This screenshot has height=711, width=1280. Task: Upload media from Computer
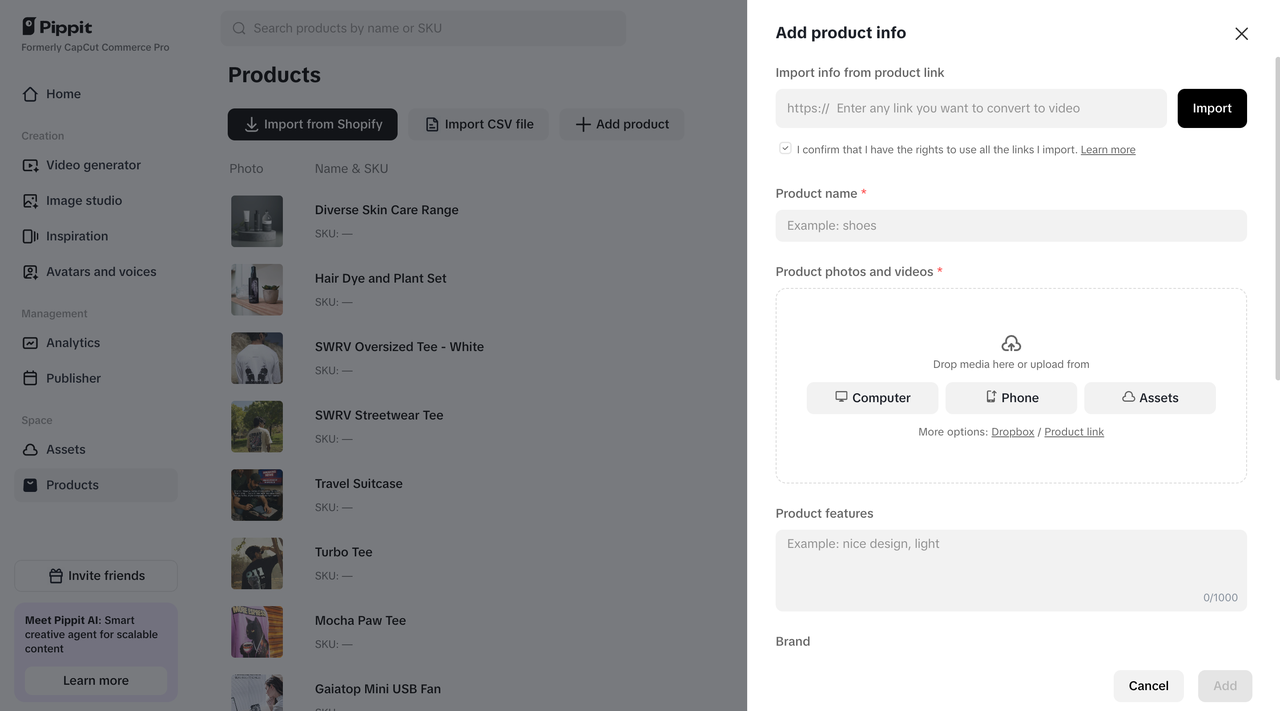[x=872, y=398]
